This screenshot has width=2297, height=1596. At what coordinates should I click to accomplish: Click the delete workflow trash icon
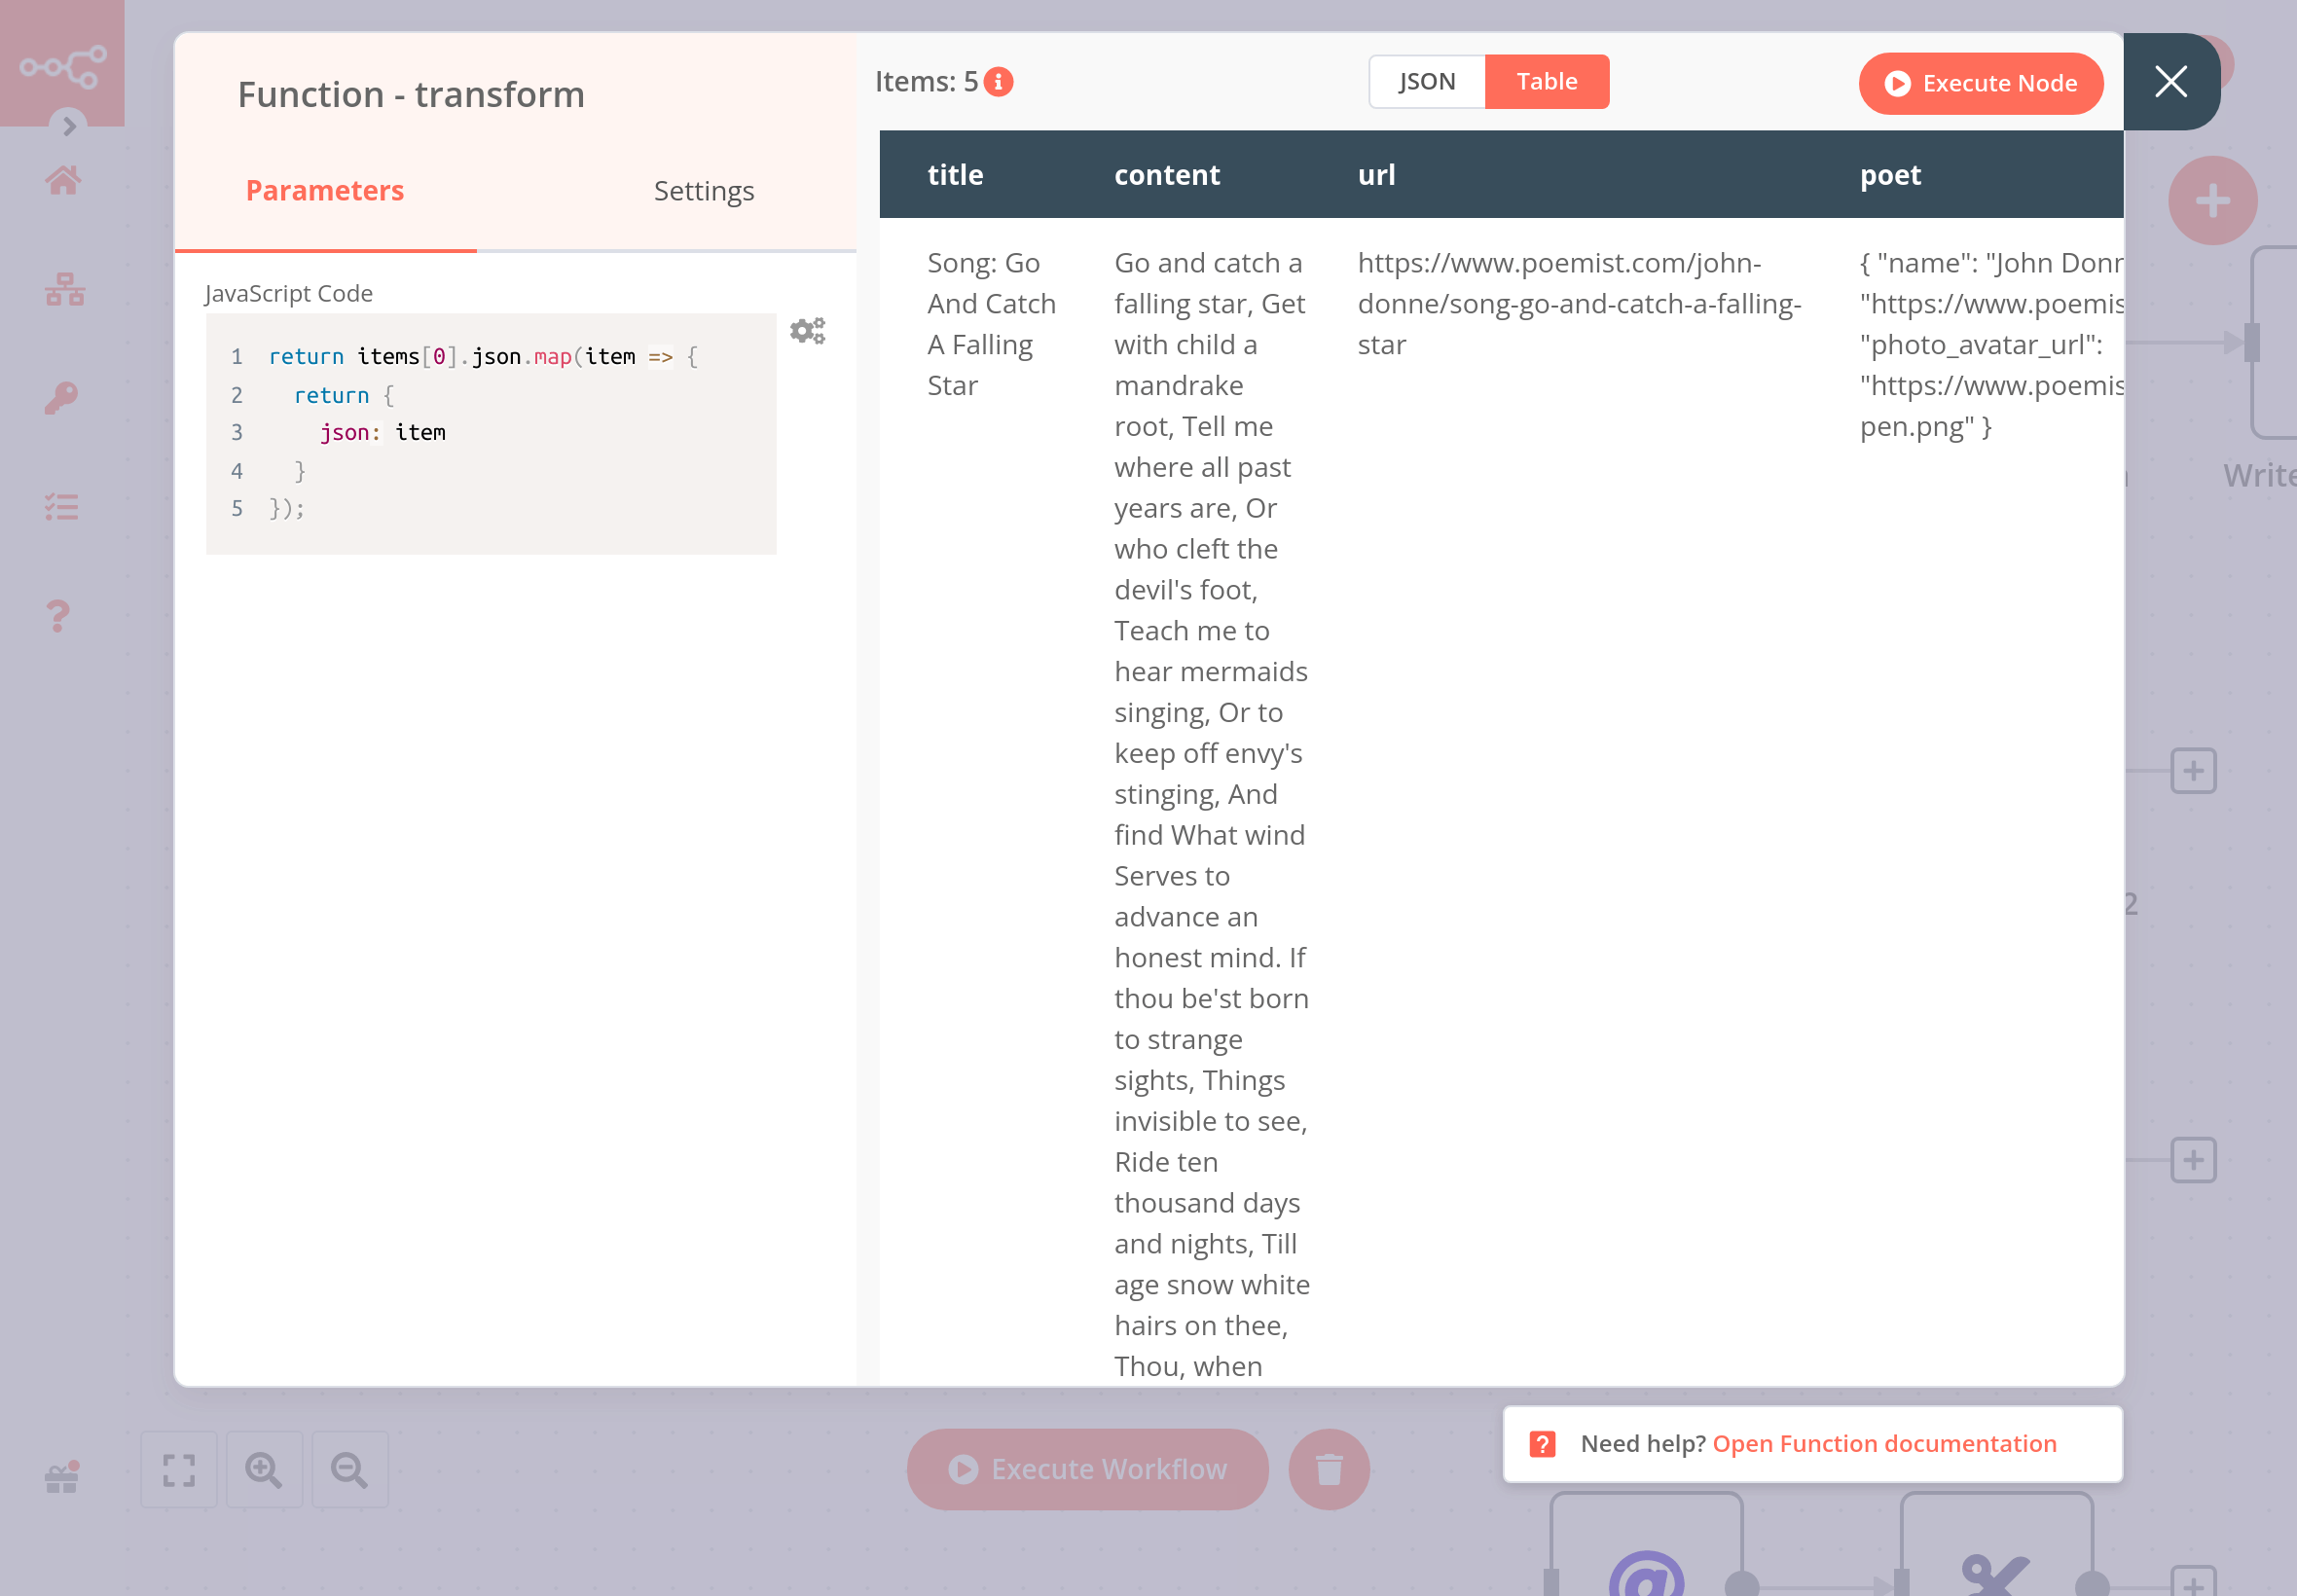pyautogui.click(x=1331, y=1469)
